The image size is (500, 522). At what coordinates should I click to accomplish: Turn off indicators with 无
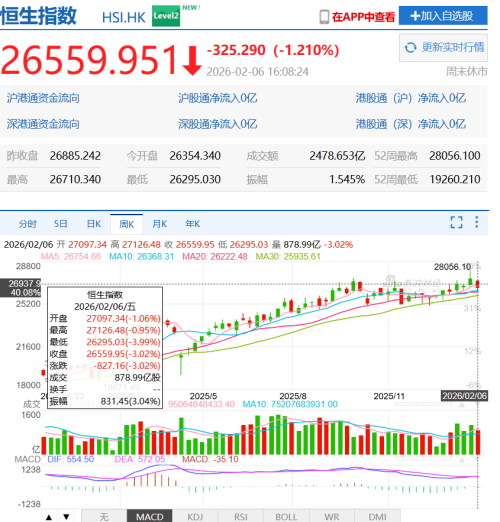(104, 517)
